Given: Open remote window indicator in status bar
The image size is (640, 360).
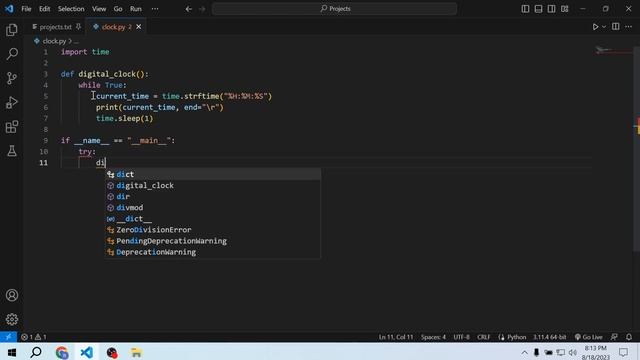Looking at the screenshot, I should (8, 337).
